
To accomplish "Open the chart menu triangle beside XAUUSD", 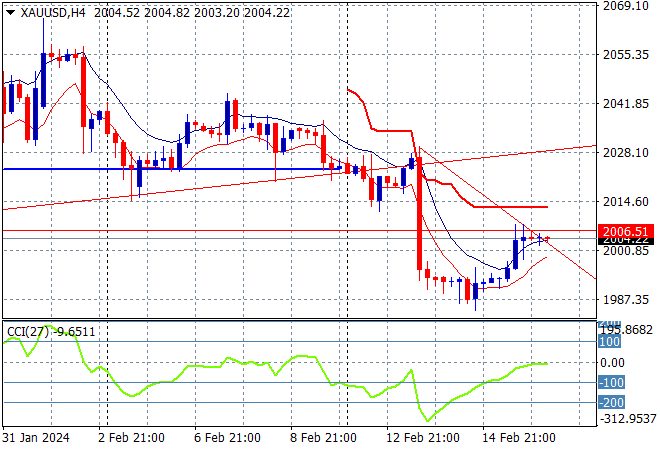I will click(11, 13).
